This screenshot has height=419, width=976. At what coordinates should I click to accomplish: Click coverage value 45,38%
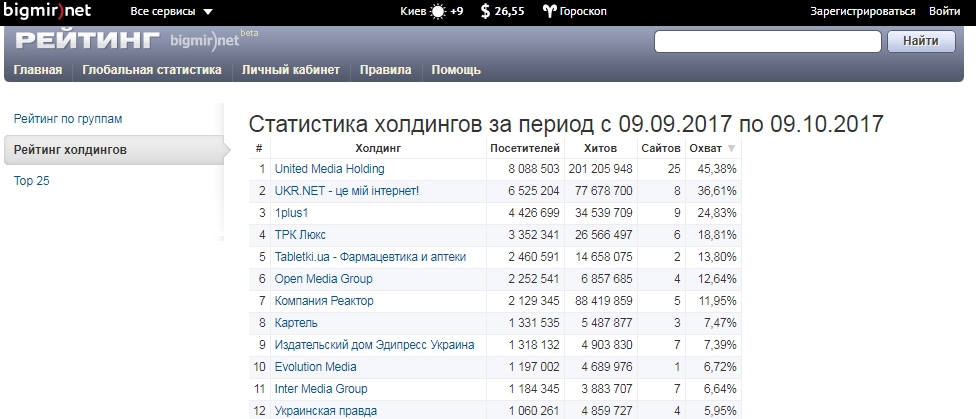click(716, 169)
